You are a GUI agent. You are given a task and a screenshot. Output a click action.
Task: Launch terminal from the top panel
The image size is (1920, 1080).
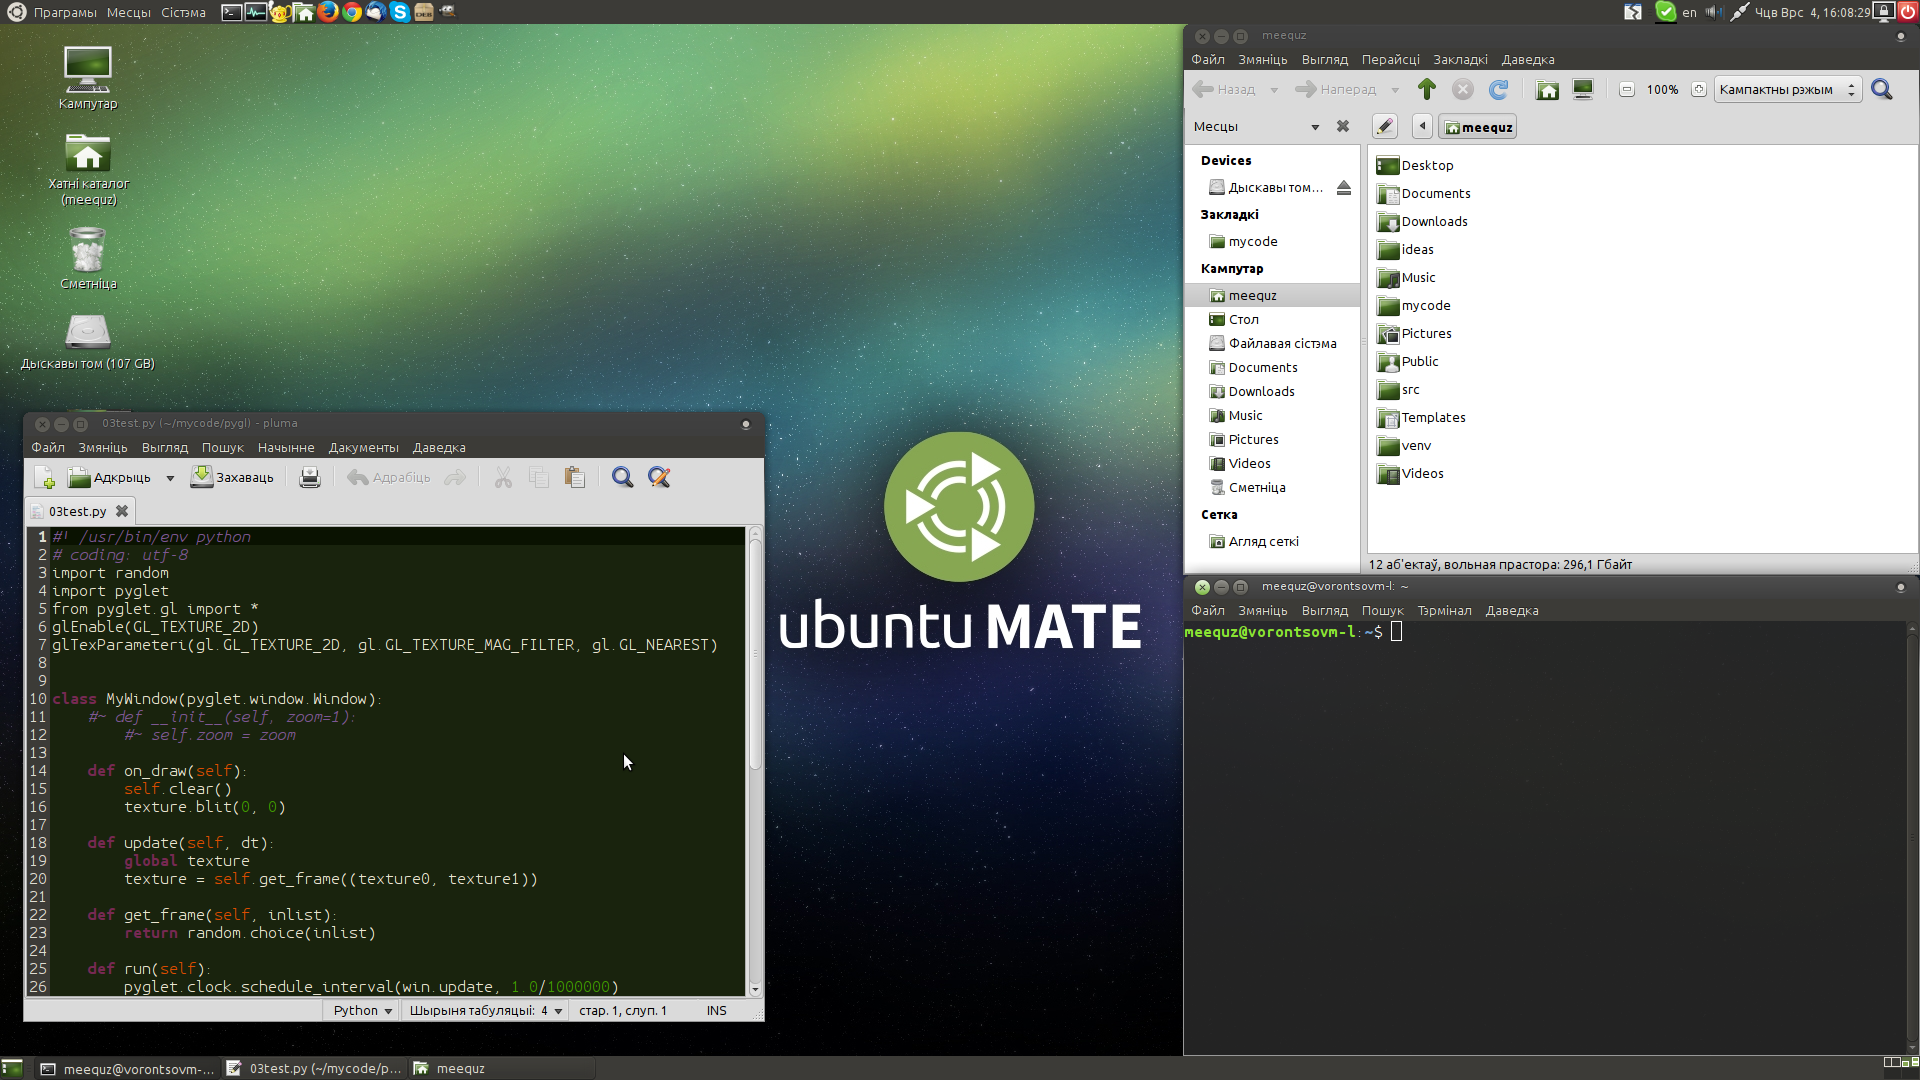pos(231,12)
